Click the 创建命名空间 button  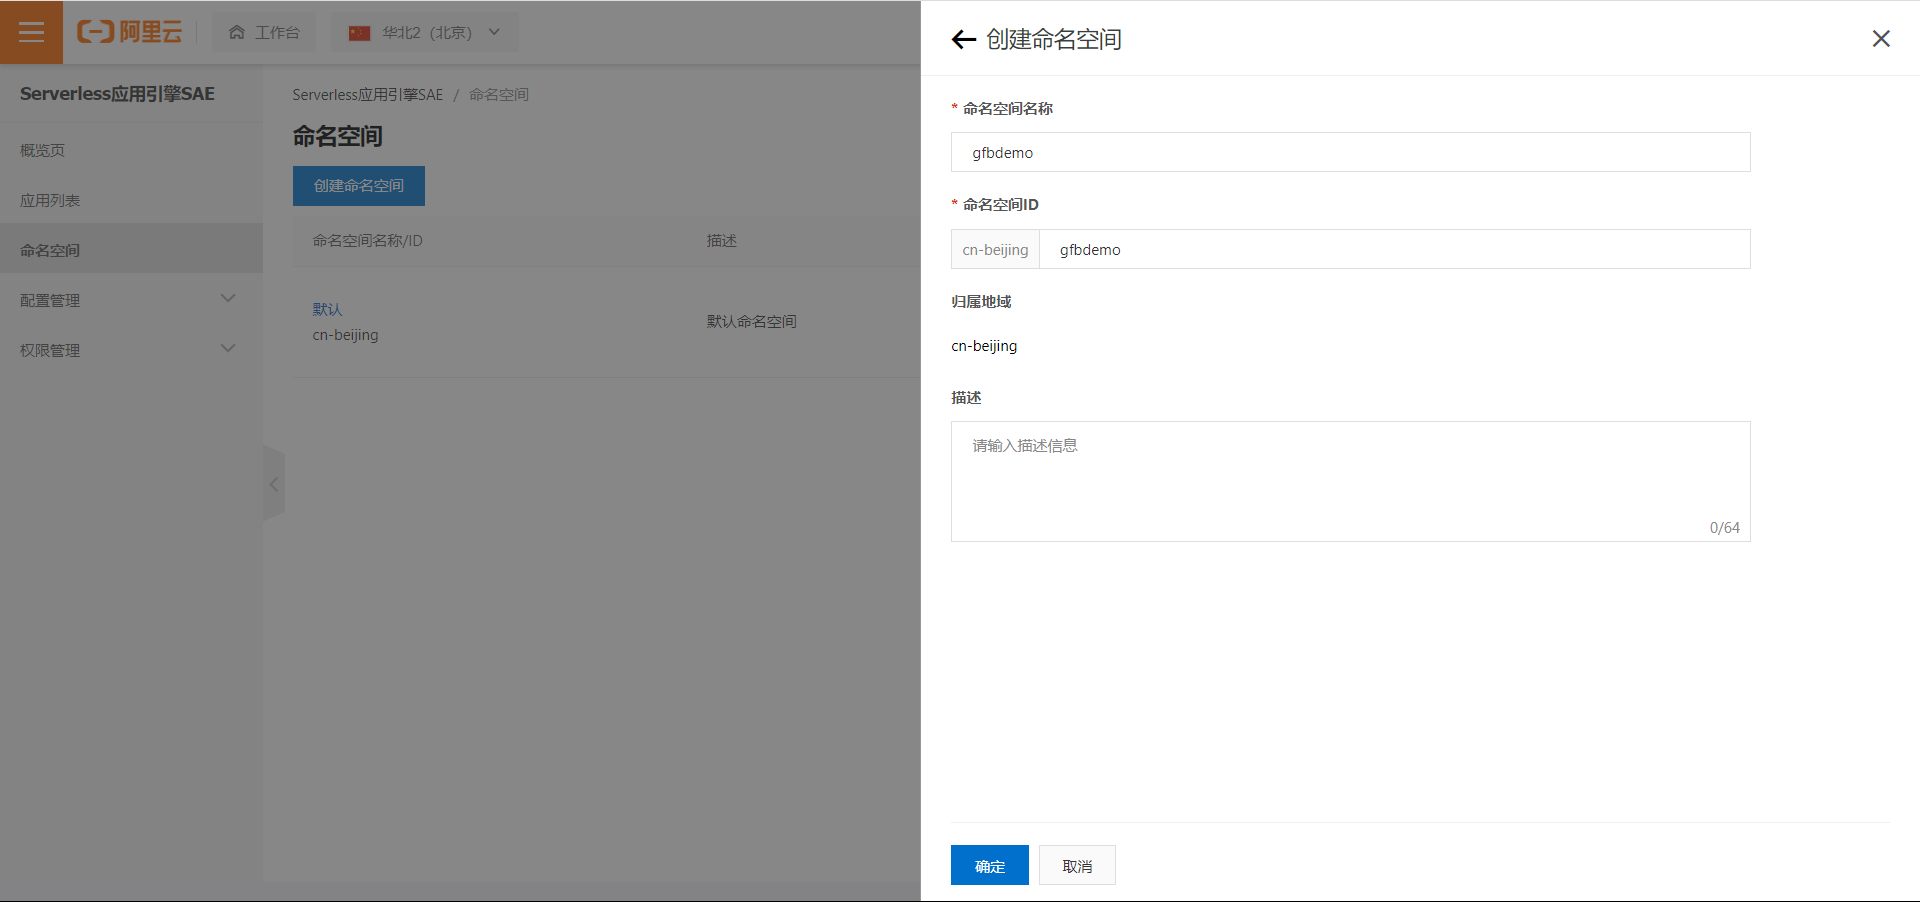(358, 186)
